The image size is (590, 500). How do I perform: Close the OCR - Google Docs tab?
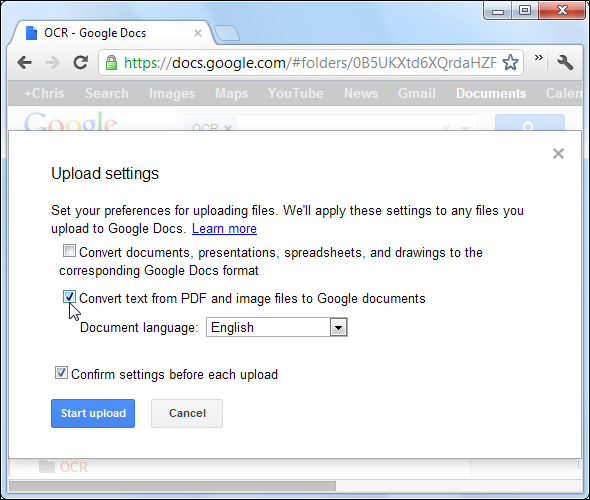pyautogui.click(x=198, y=33)
